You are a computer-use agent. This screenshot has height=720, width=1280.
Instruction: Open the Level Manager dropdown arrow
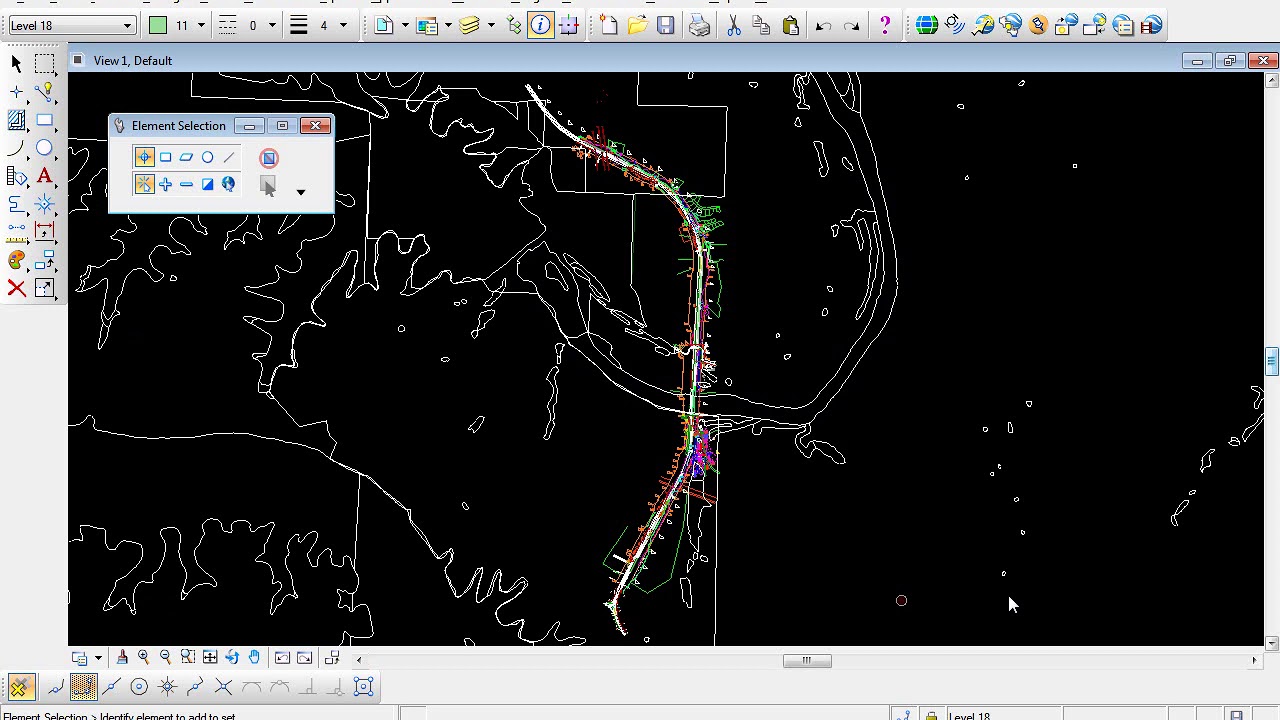[x=491, y=25]
